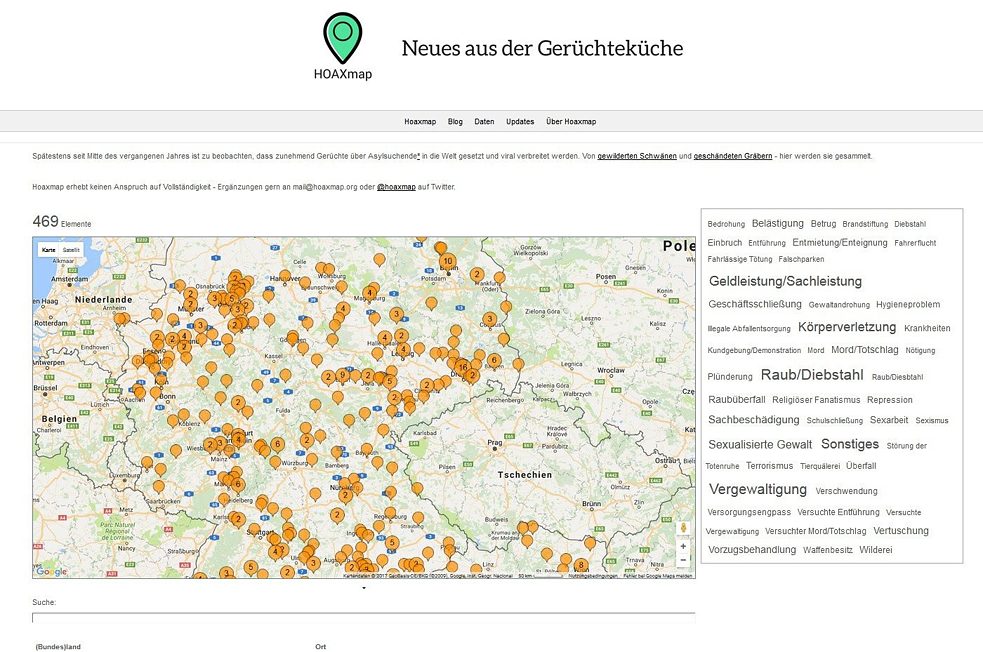
Task: Switch map to Satellit view
Action: click(71, 249)
